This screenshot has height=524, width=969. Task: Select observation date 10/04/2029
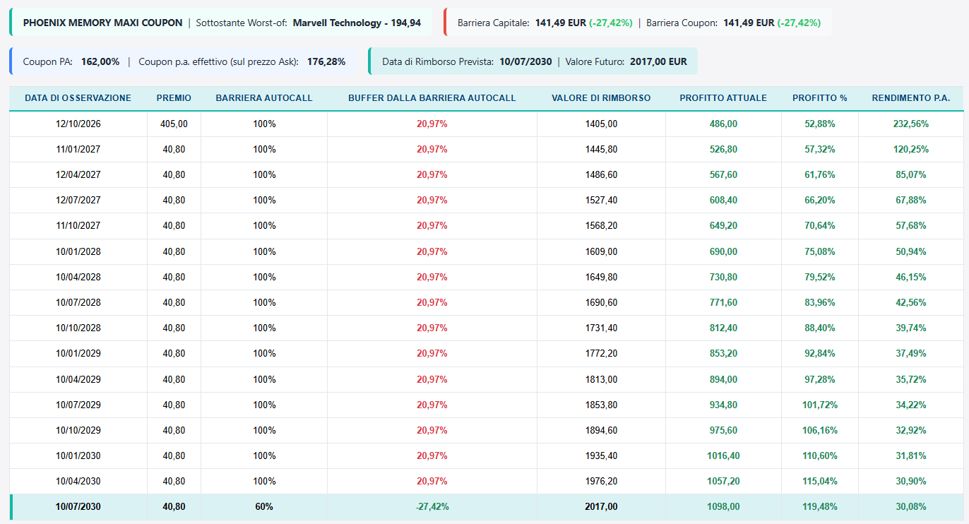[x=78, y=379]
